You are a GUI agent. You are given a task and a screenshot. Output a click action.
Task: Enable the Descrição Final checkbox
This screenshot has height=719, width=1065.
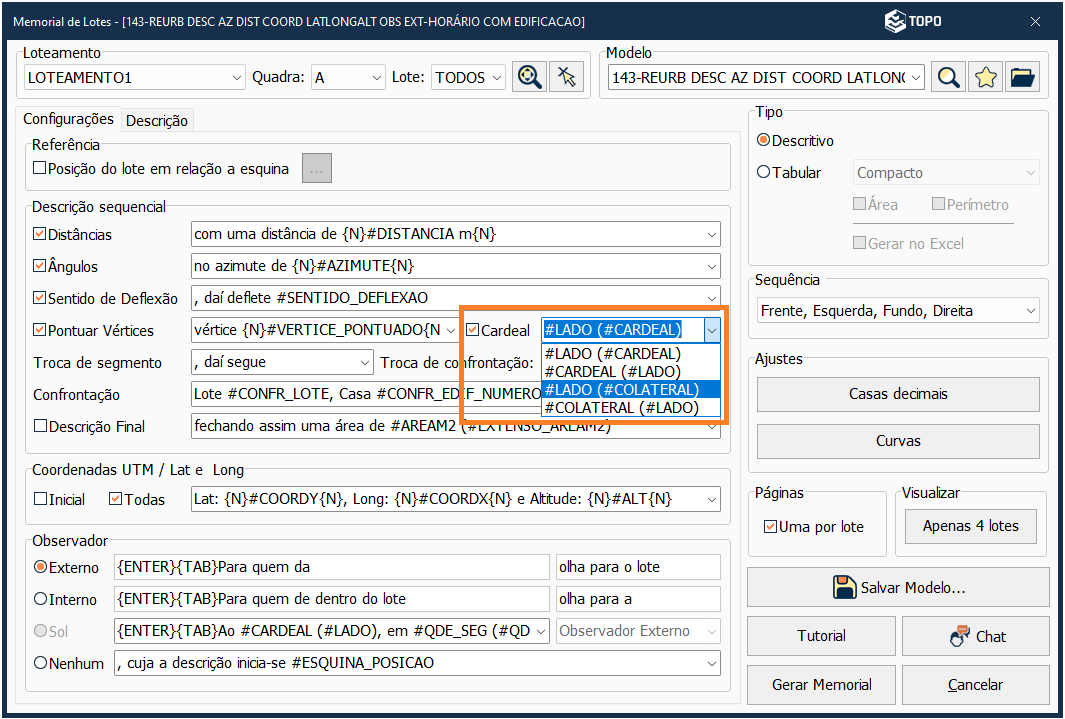pyautogui.click(x=40, y=426)
